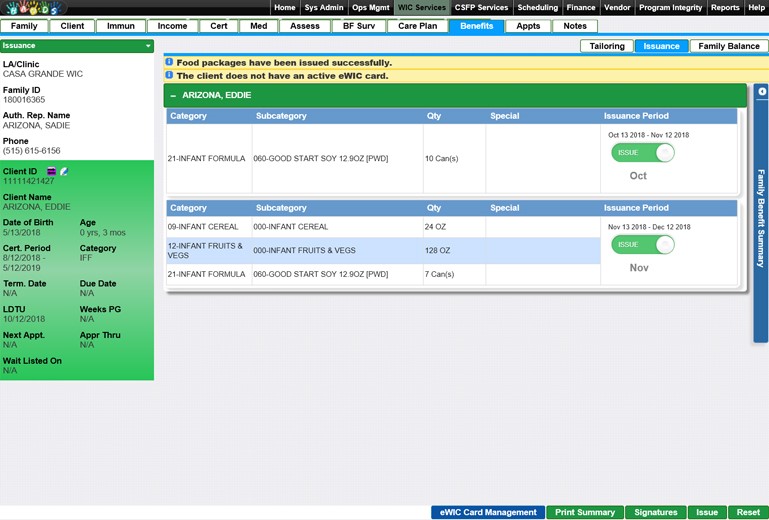The image size is (769, 520).
Task: Toggle the Oct issuance ISSUE switch
Action: click(x=643, y=152)
